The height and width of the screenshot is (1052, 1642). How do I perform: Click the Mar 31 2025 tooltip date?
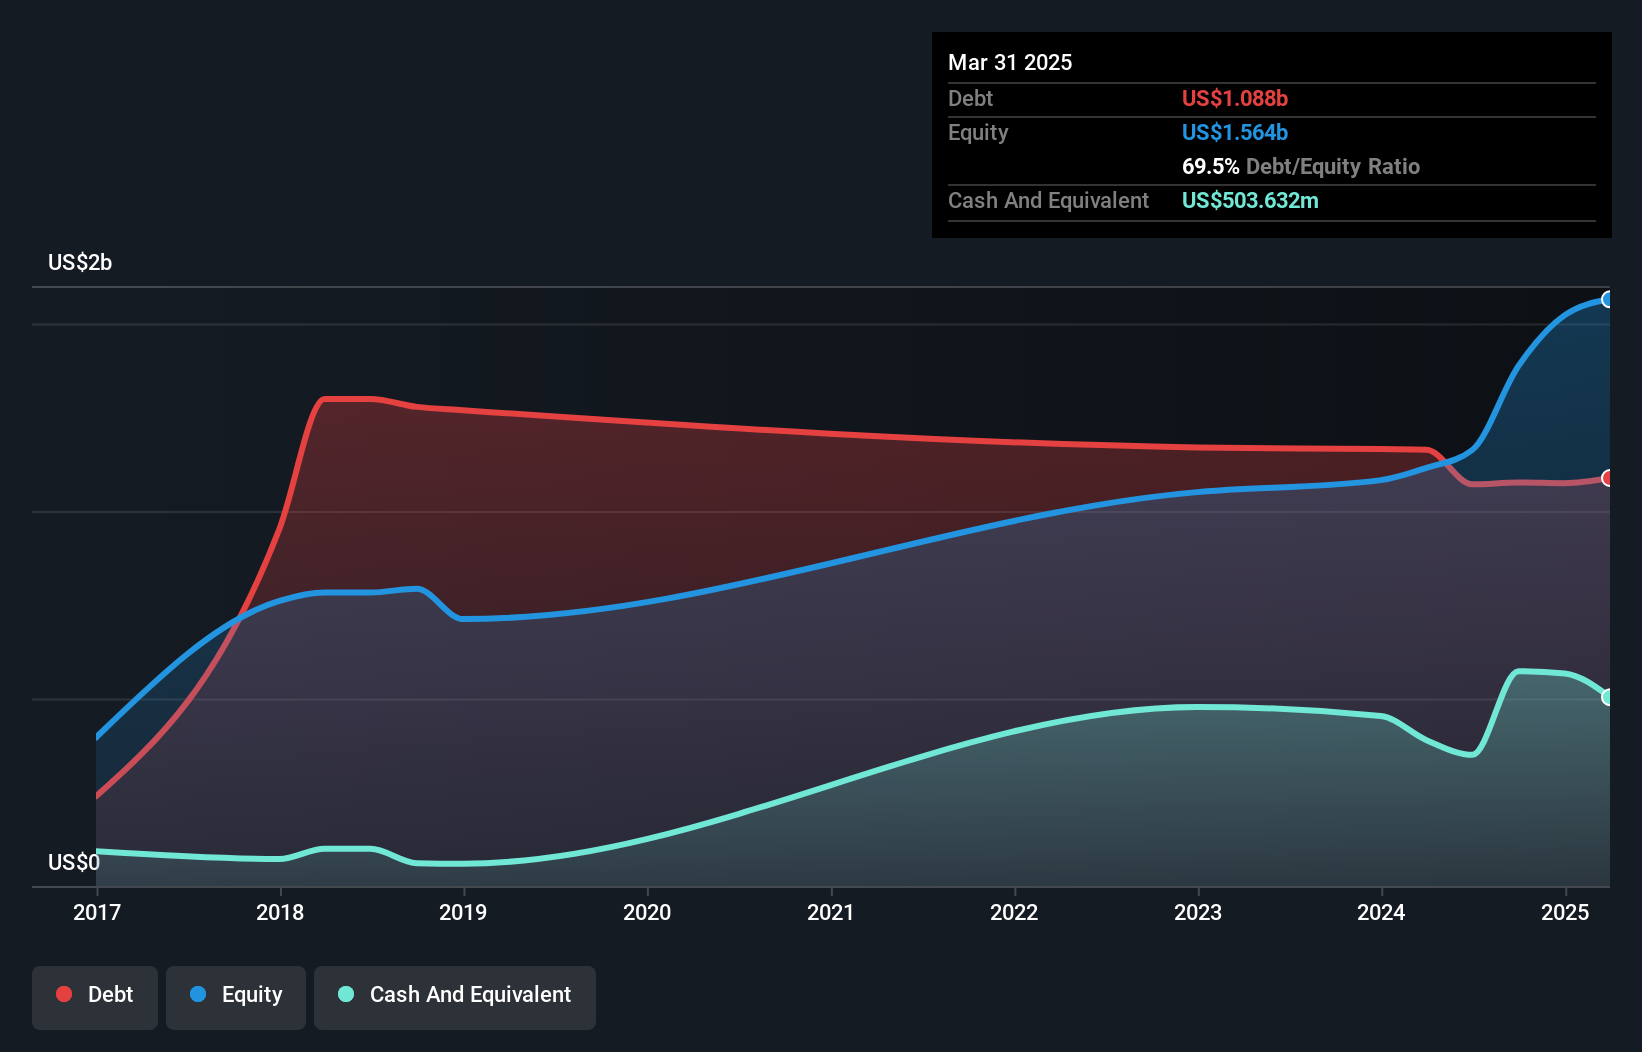[1010, 62]
